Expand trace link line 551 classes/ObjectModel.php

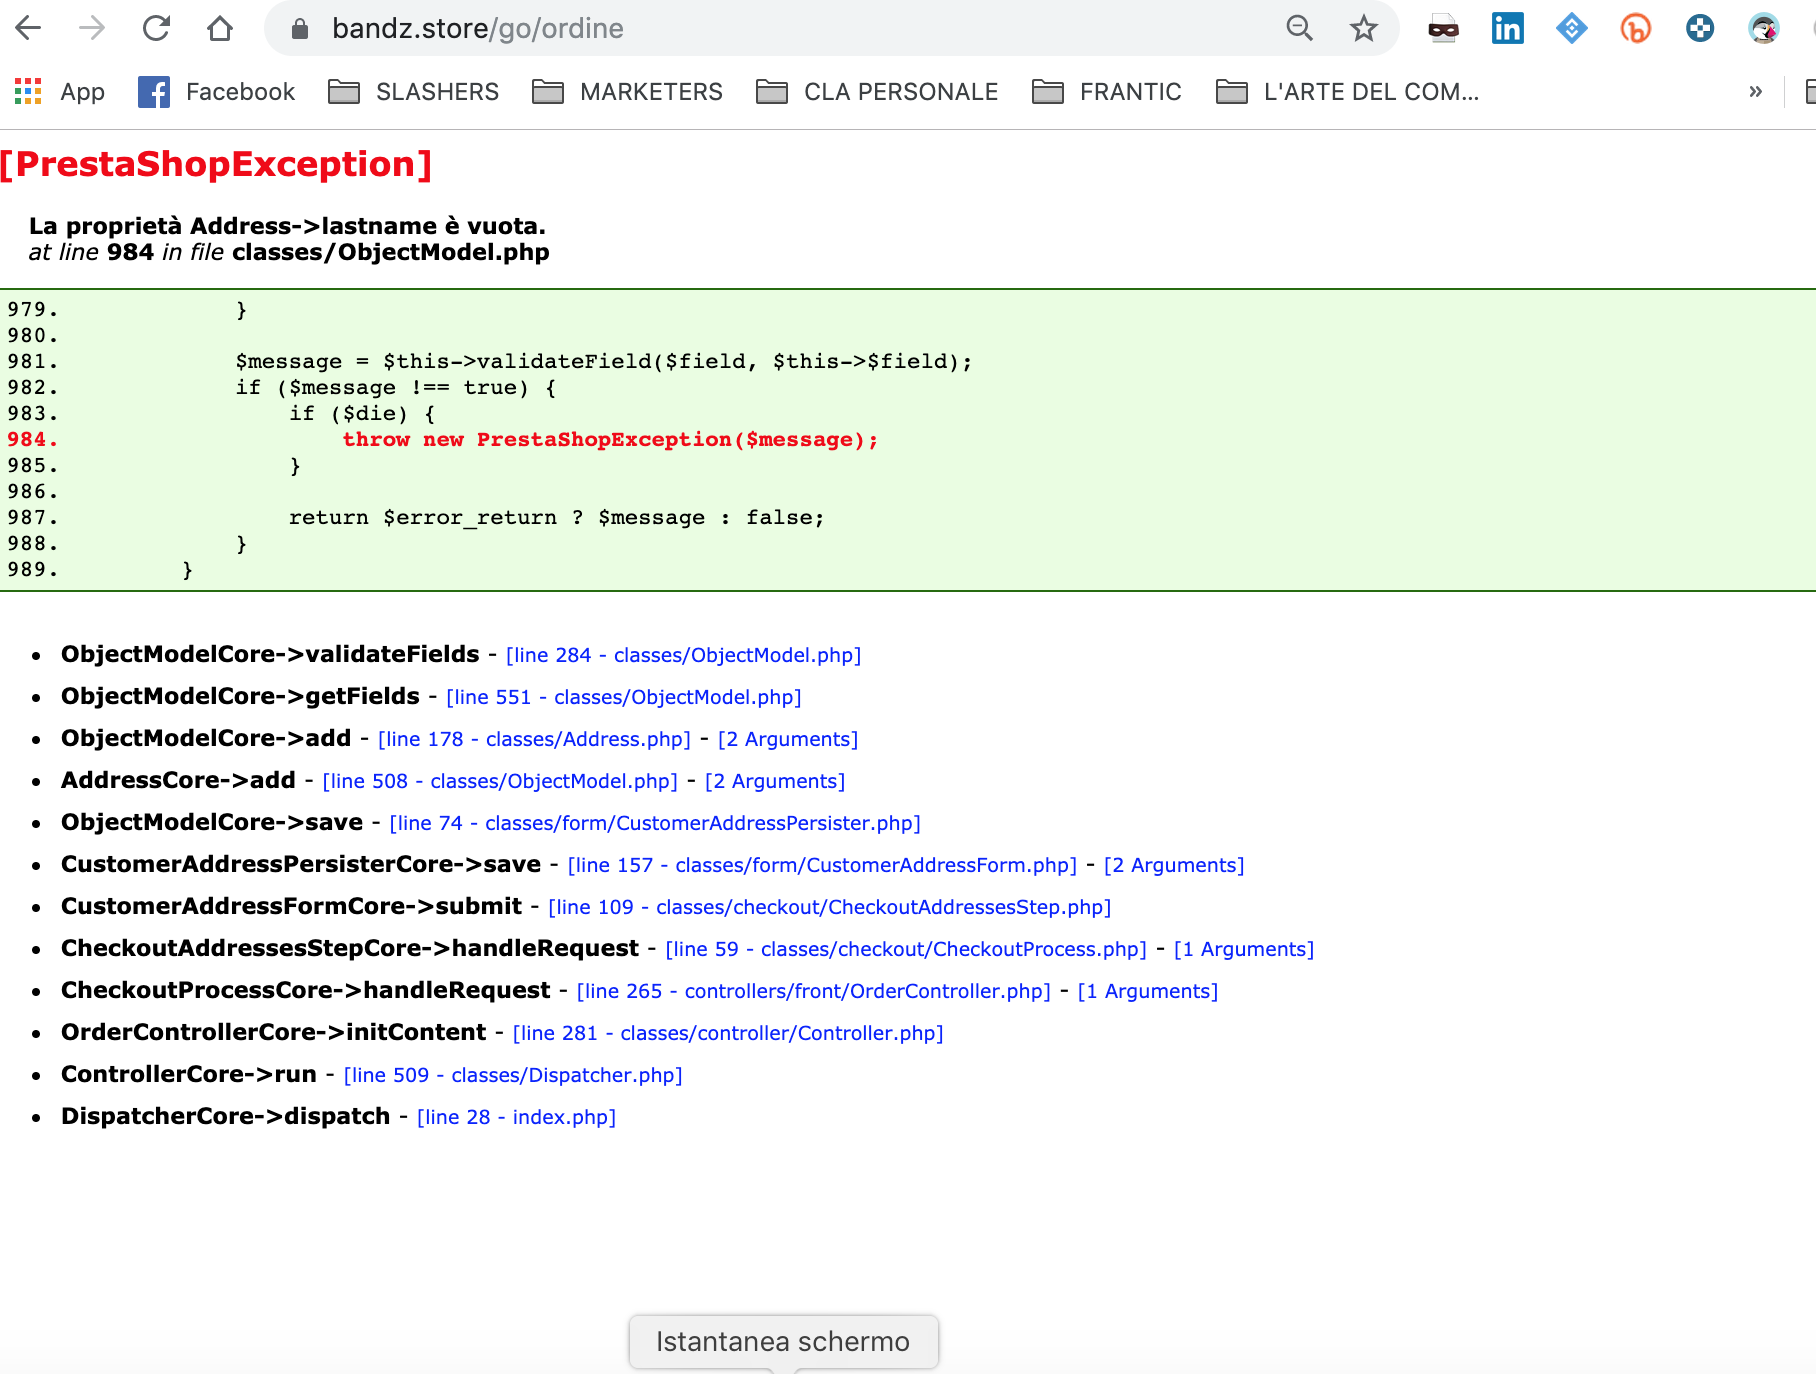(x=624, y=697)
